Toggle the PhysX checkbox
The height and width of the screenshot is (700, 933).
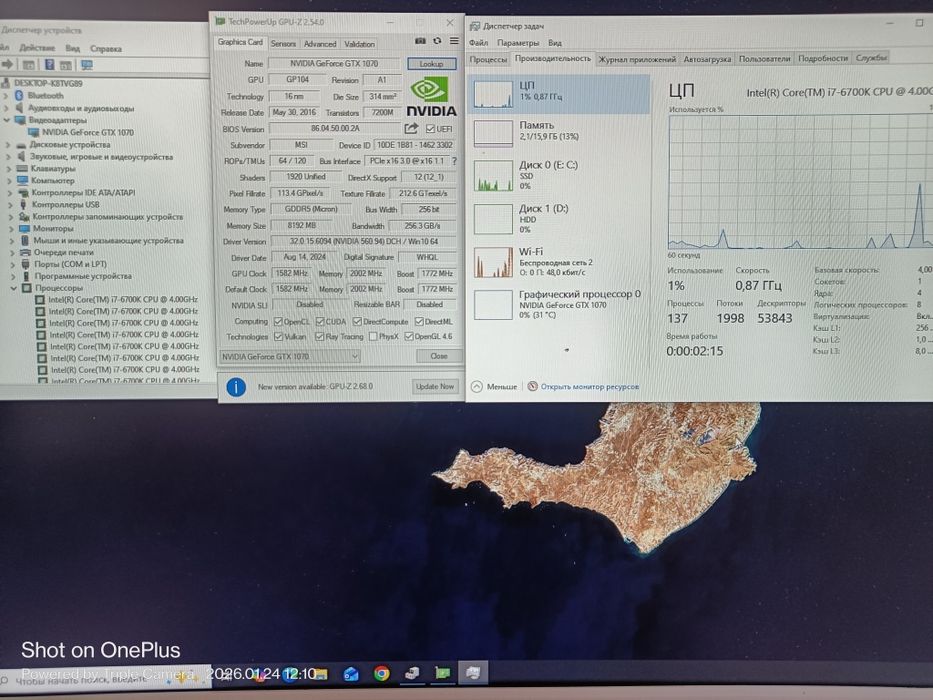coord(372,337)
